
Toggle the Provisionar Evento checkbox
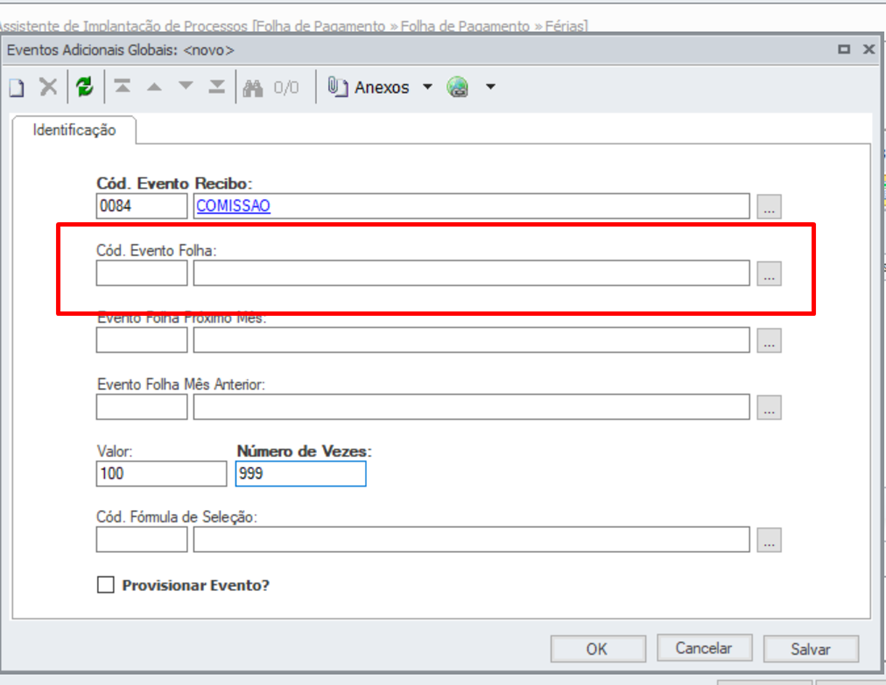pos(106,584)
